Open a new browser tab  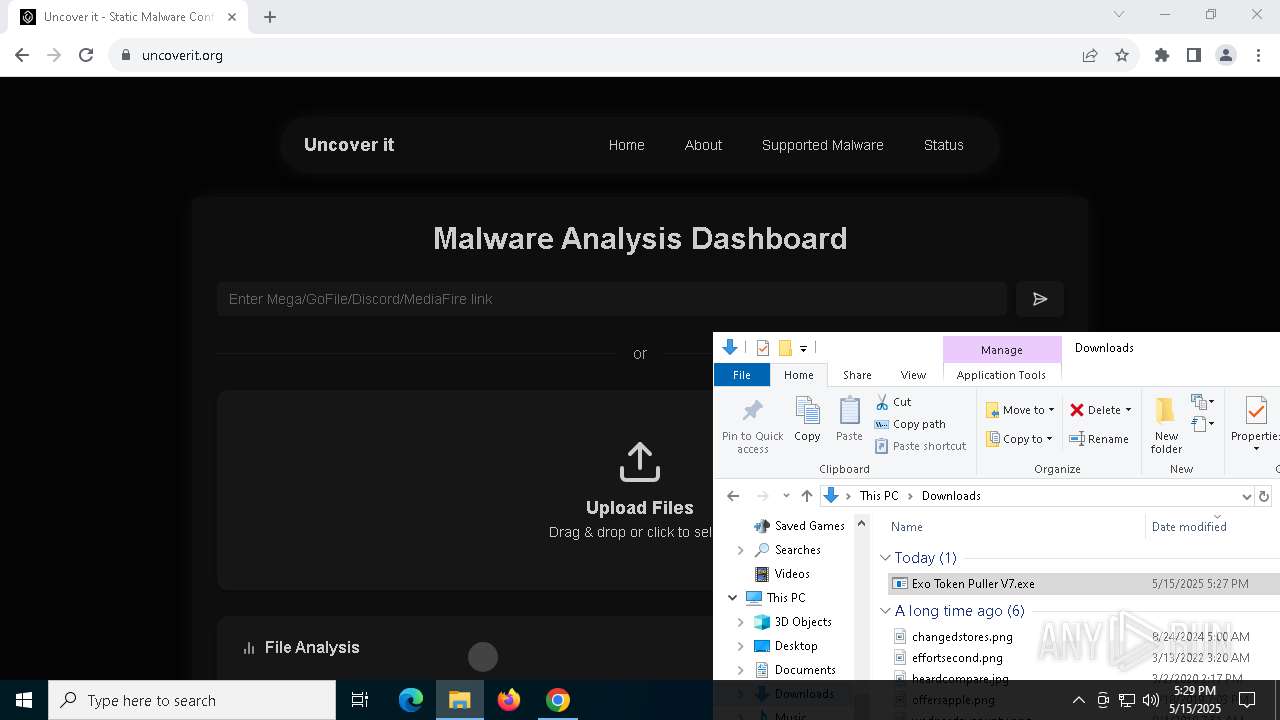[270, 16]
